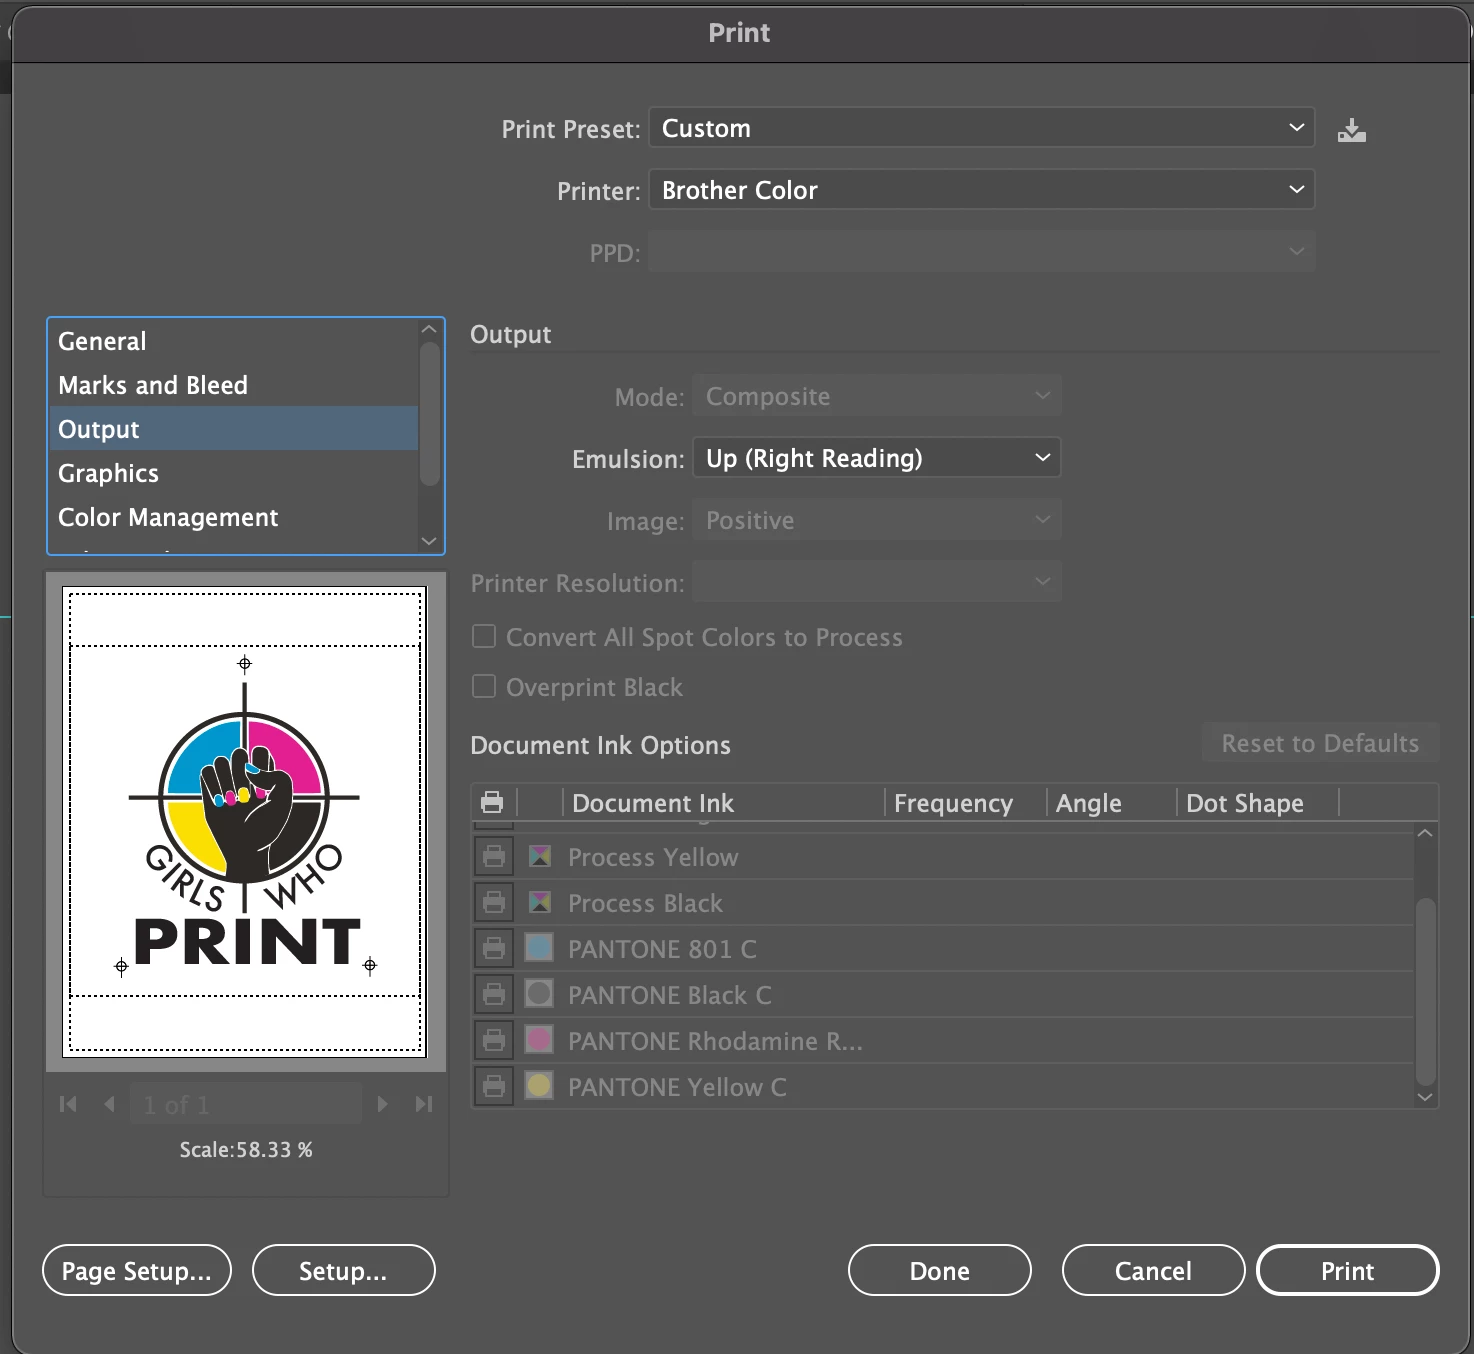The image size is (1474, 1354).
Task: Go to previous page in preview
Action: [109, 1104]
